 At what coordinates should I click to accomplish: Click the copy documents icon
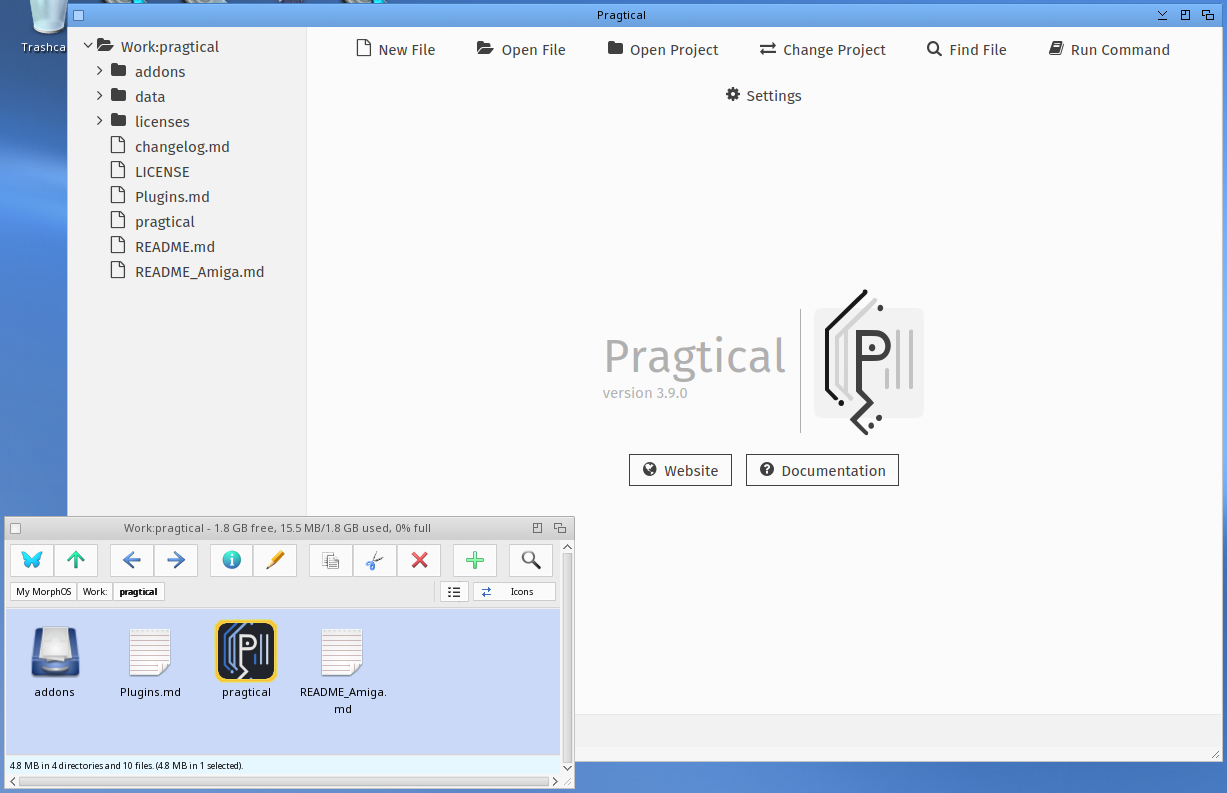click(x=331, y=560)
